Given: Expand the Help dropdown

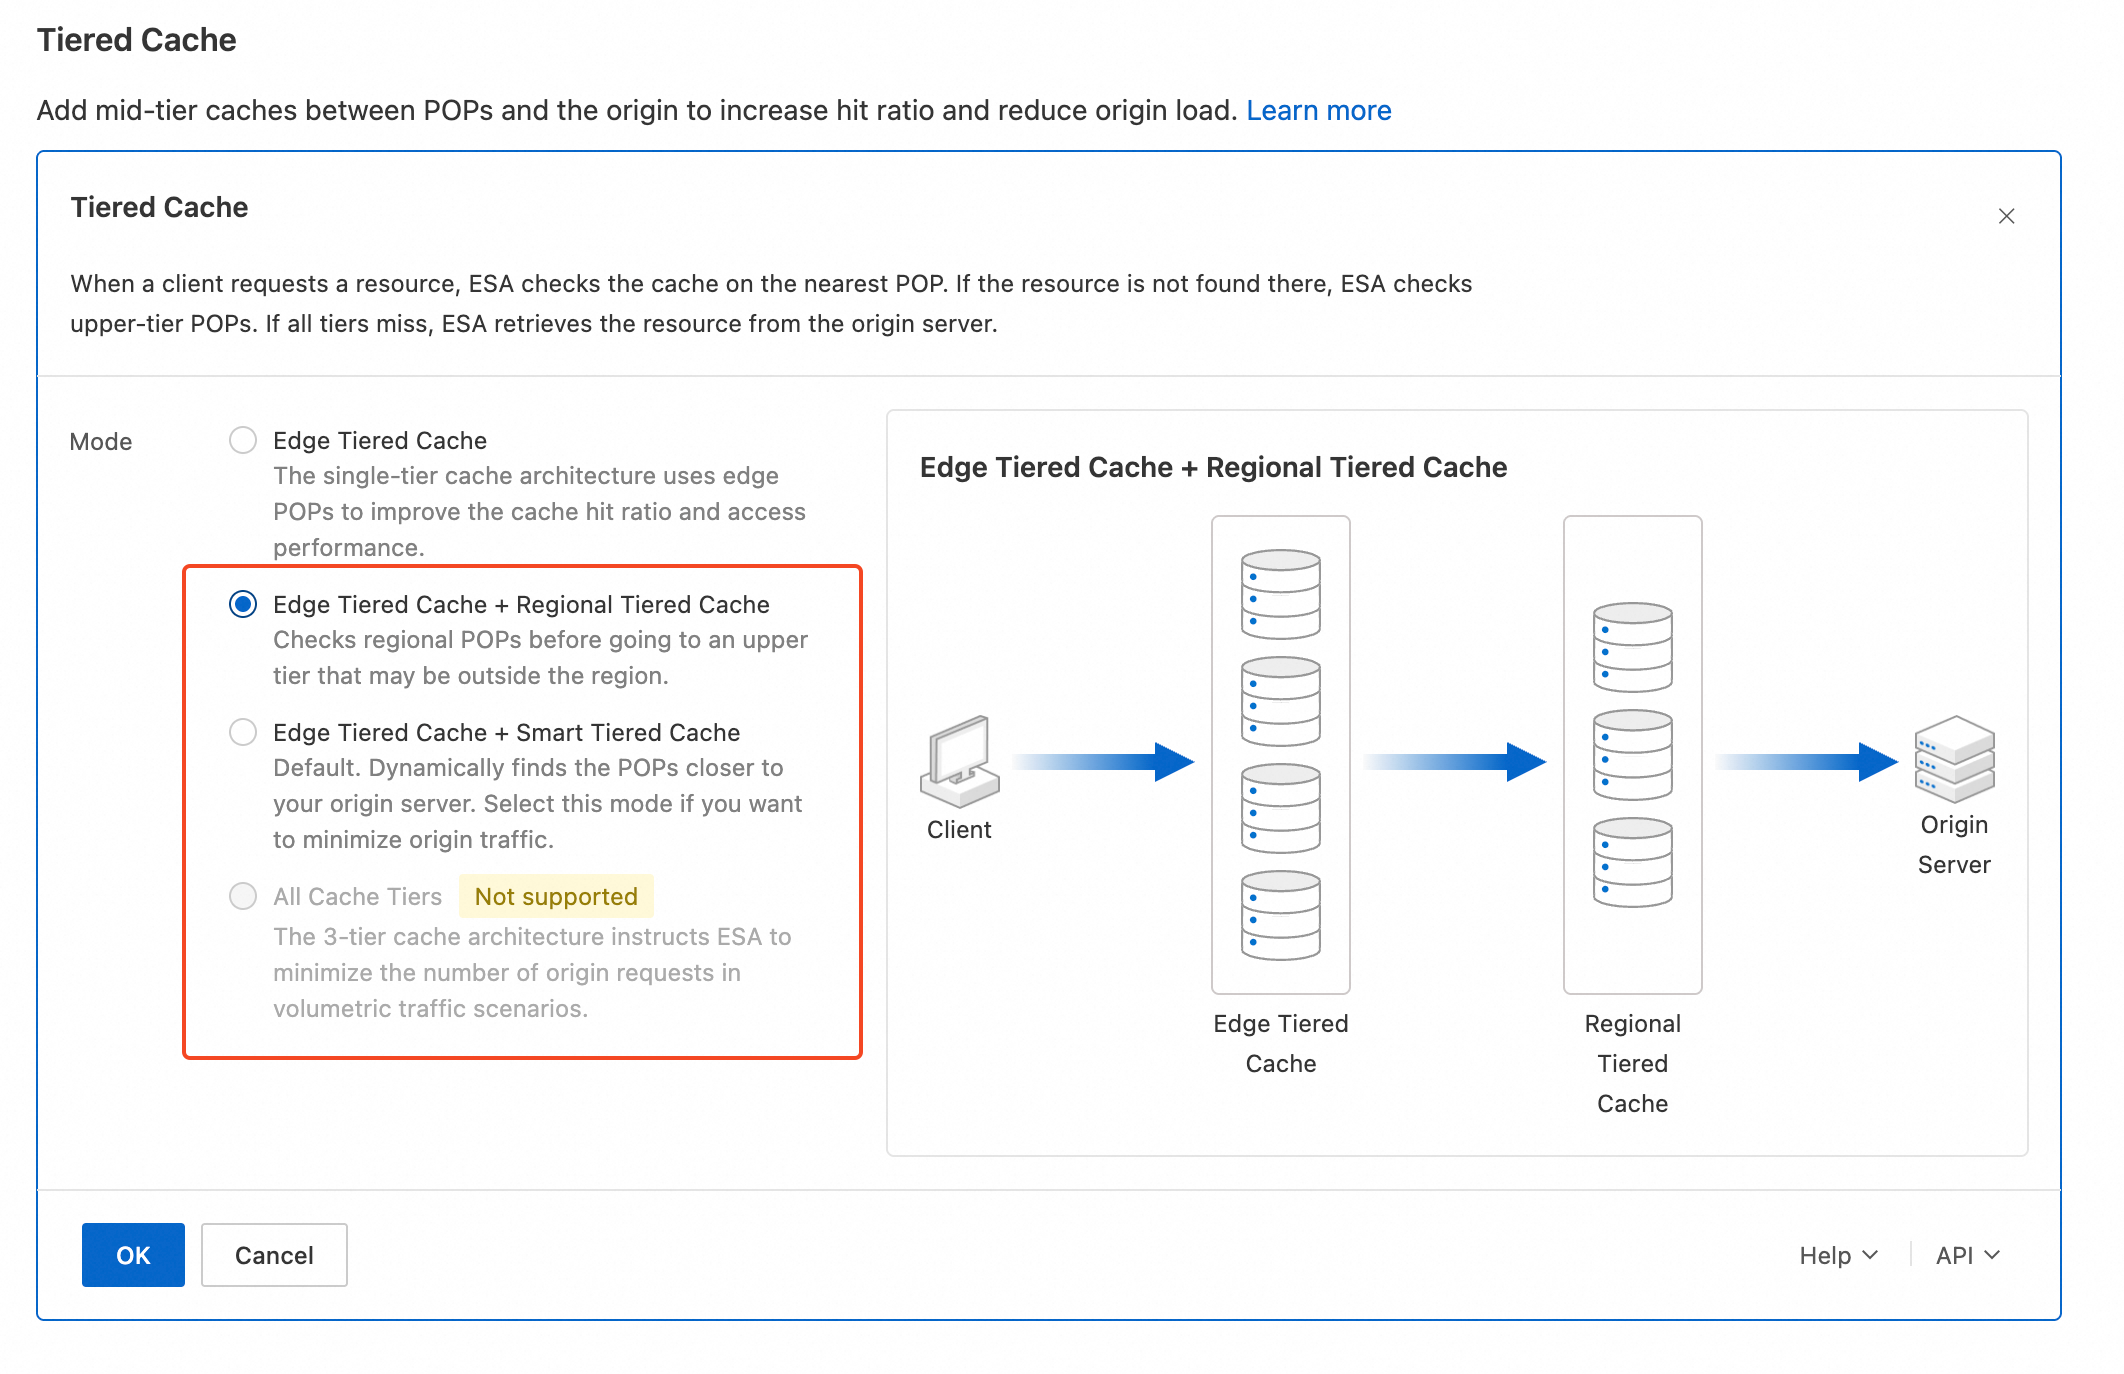Looking at the screenshot, I should [x=1838, y=1255].
